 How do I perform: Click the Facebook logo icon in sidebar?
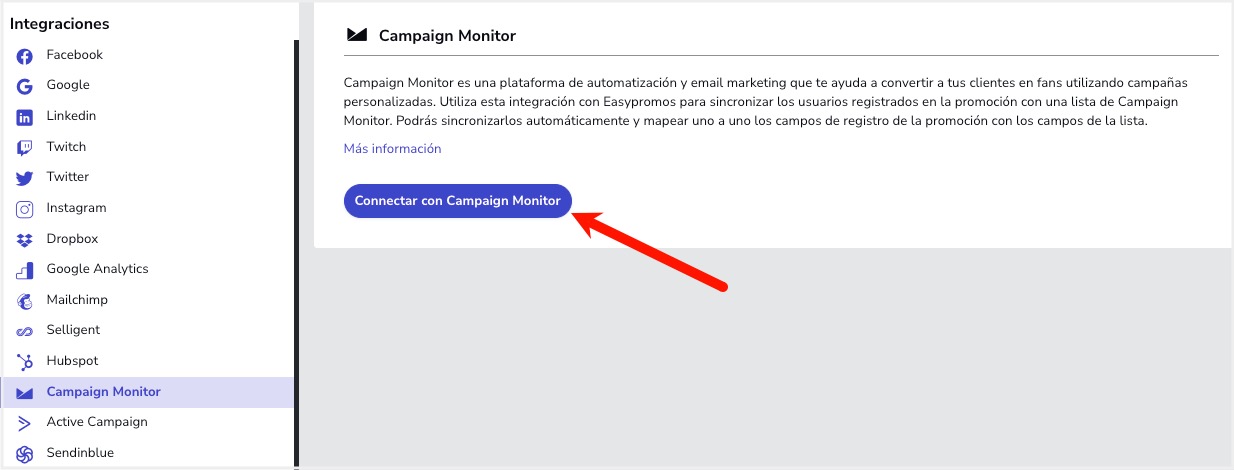25,56
